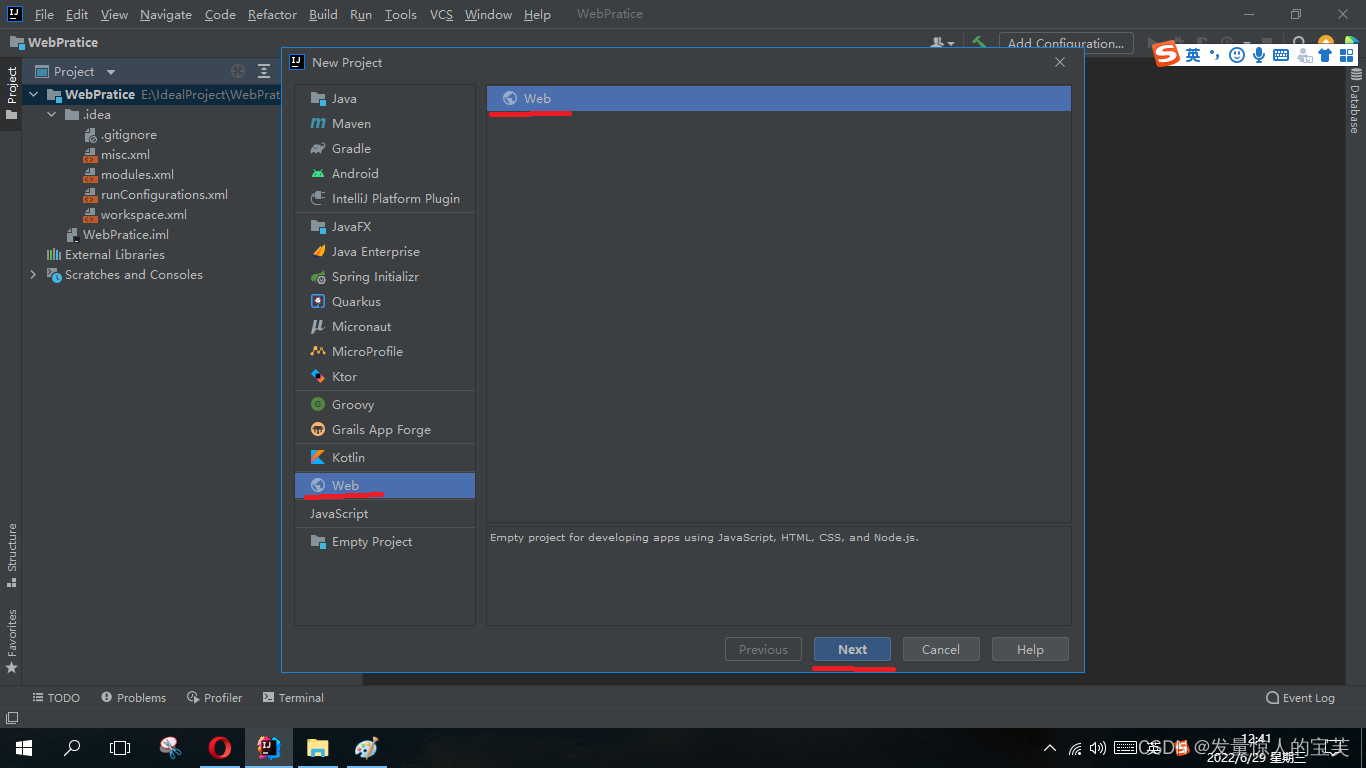Select misc.xml in project tree
This screenshot has height=768, width=1366.
(125, 154)
